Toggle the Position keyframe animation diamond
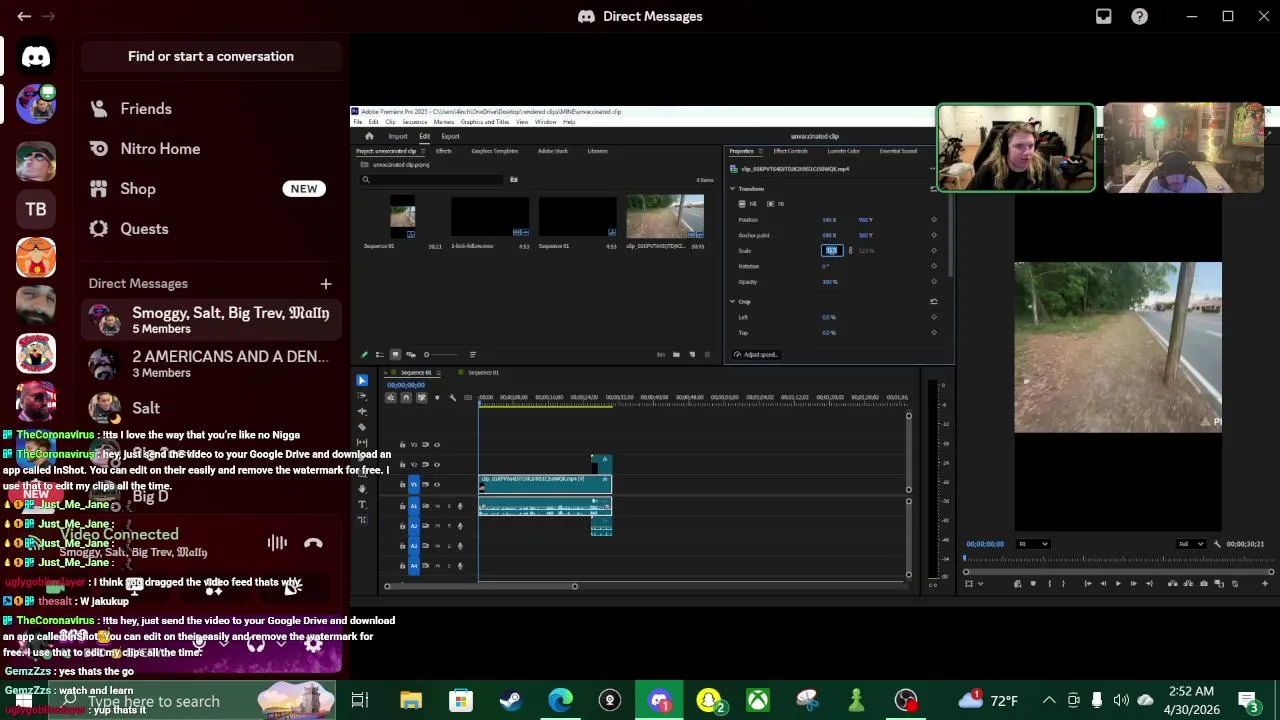The image size is (1280, 720). pyautogui.click(x=934, y=219)
